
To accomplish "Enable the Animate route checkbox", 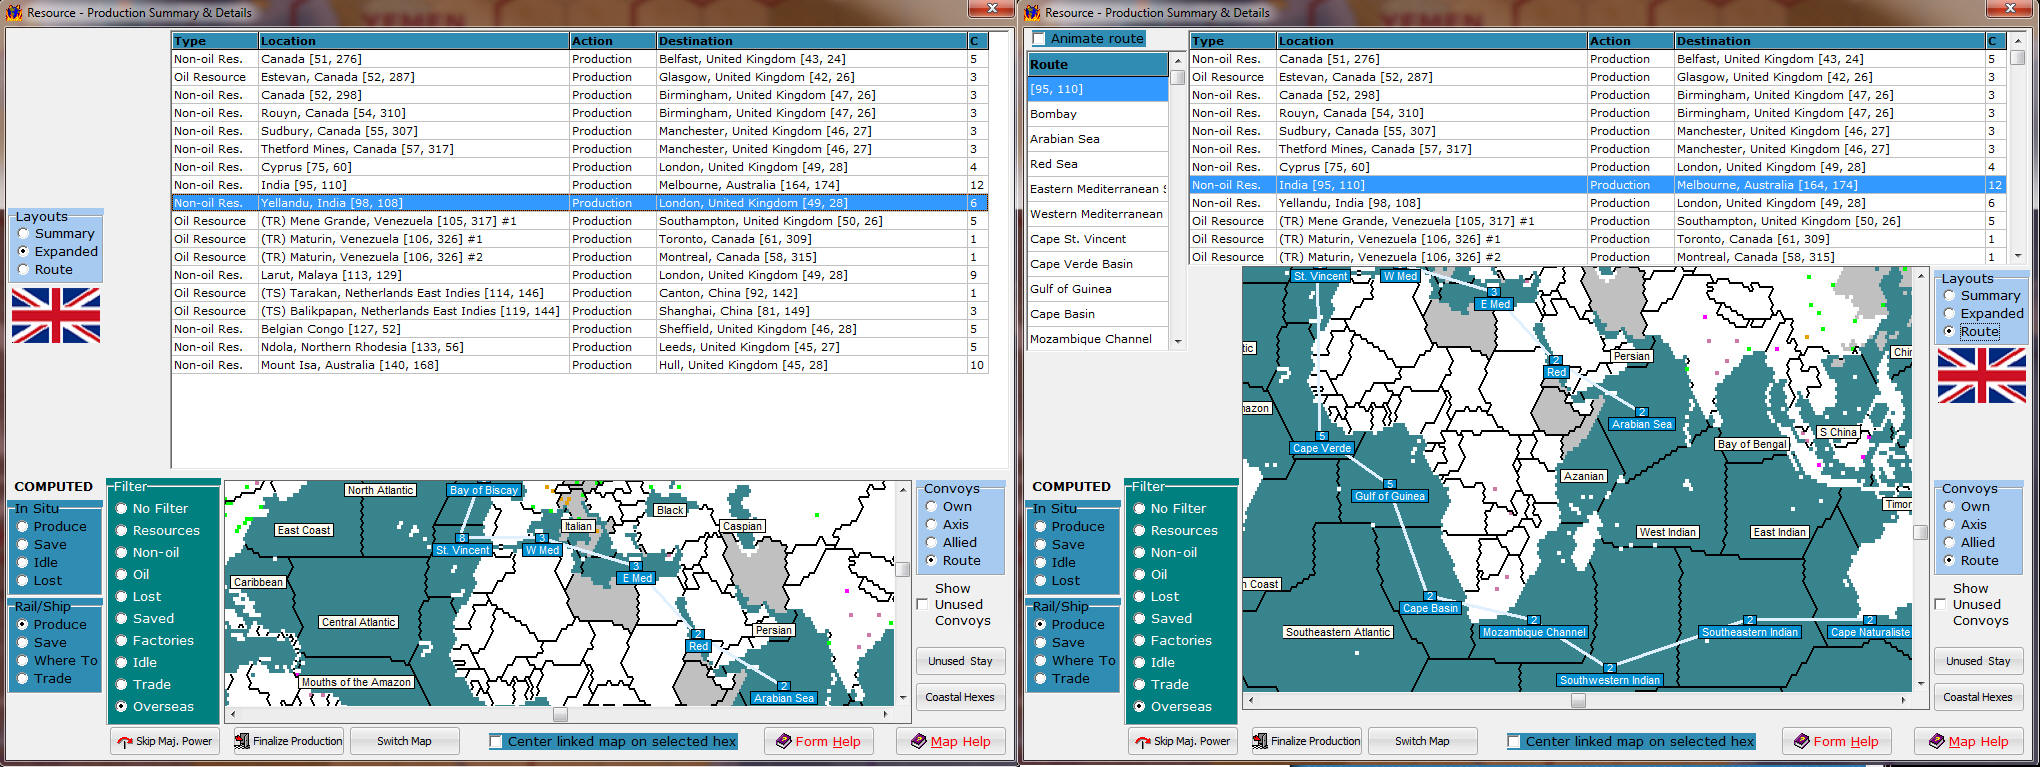I will [1040, 39].
